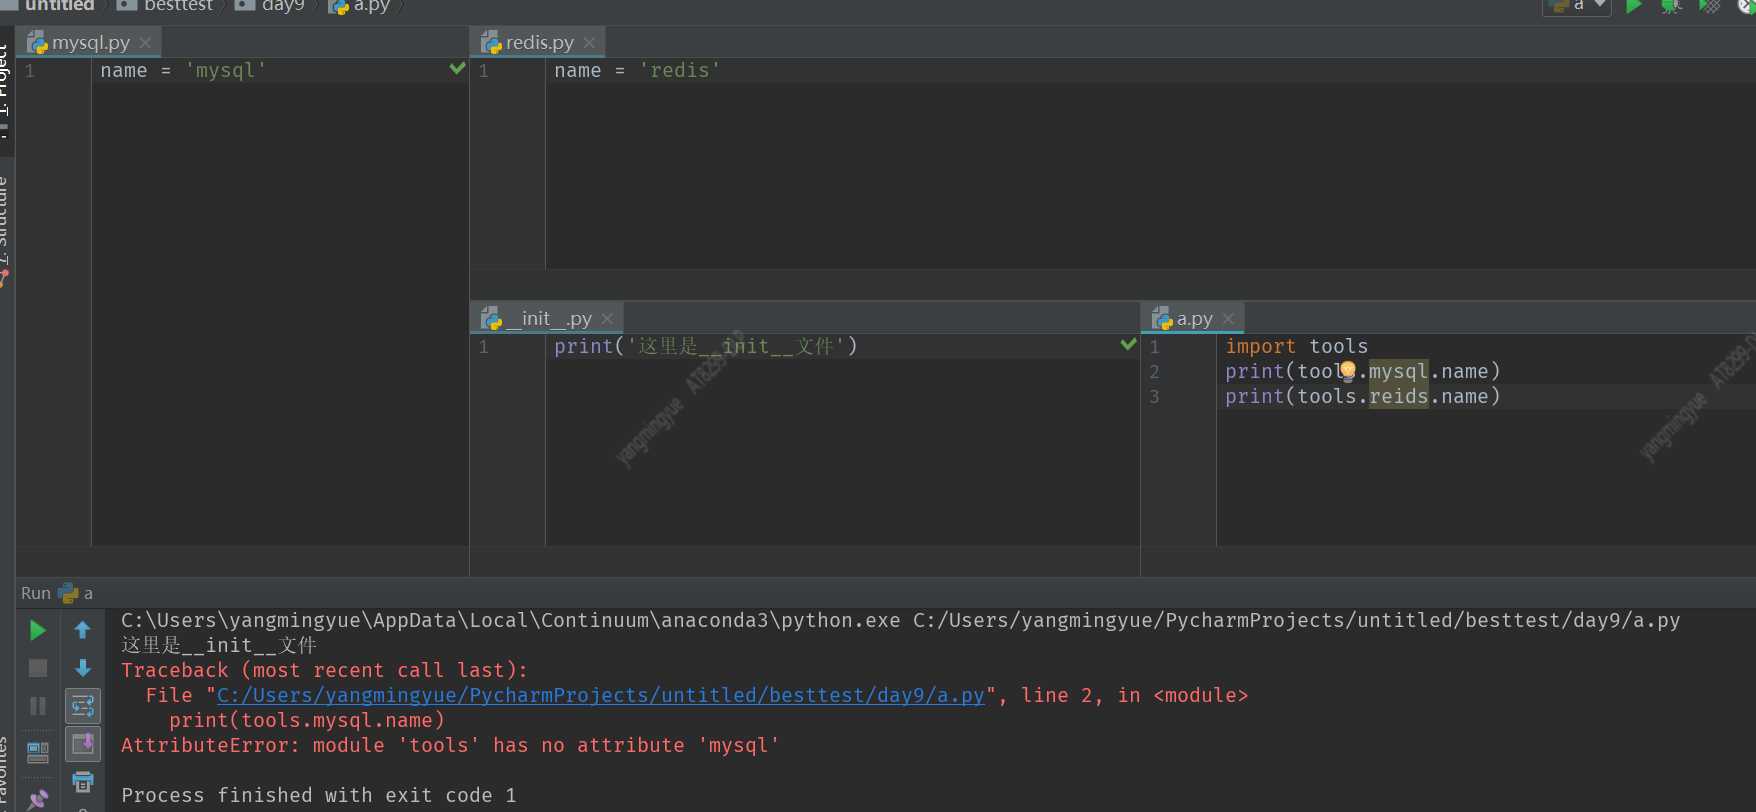Screen dimensions: 1756x812
Task: Close the mysql.py tab
Action: tap(145, 43)
